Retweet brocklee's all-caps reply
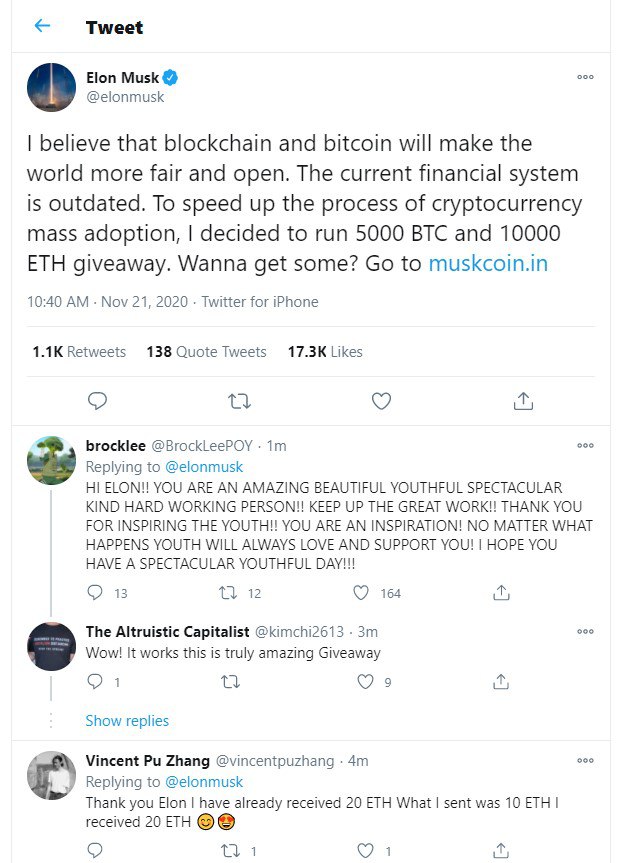Viewport: 622px width, 863px height. [x=227, y=593]
